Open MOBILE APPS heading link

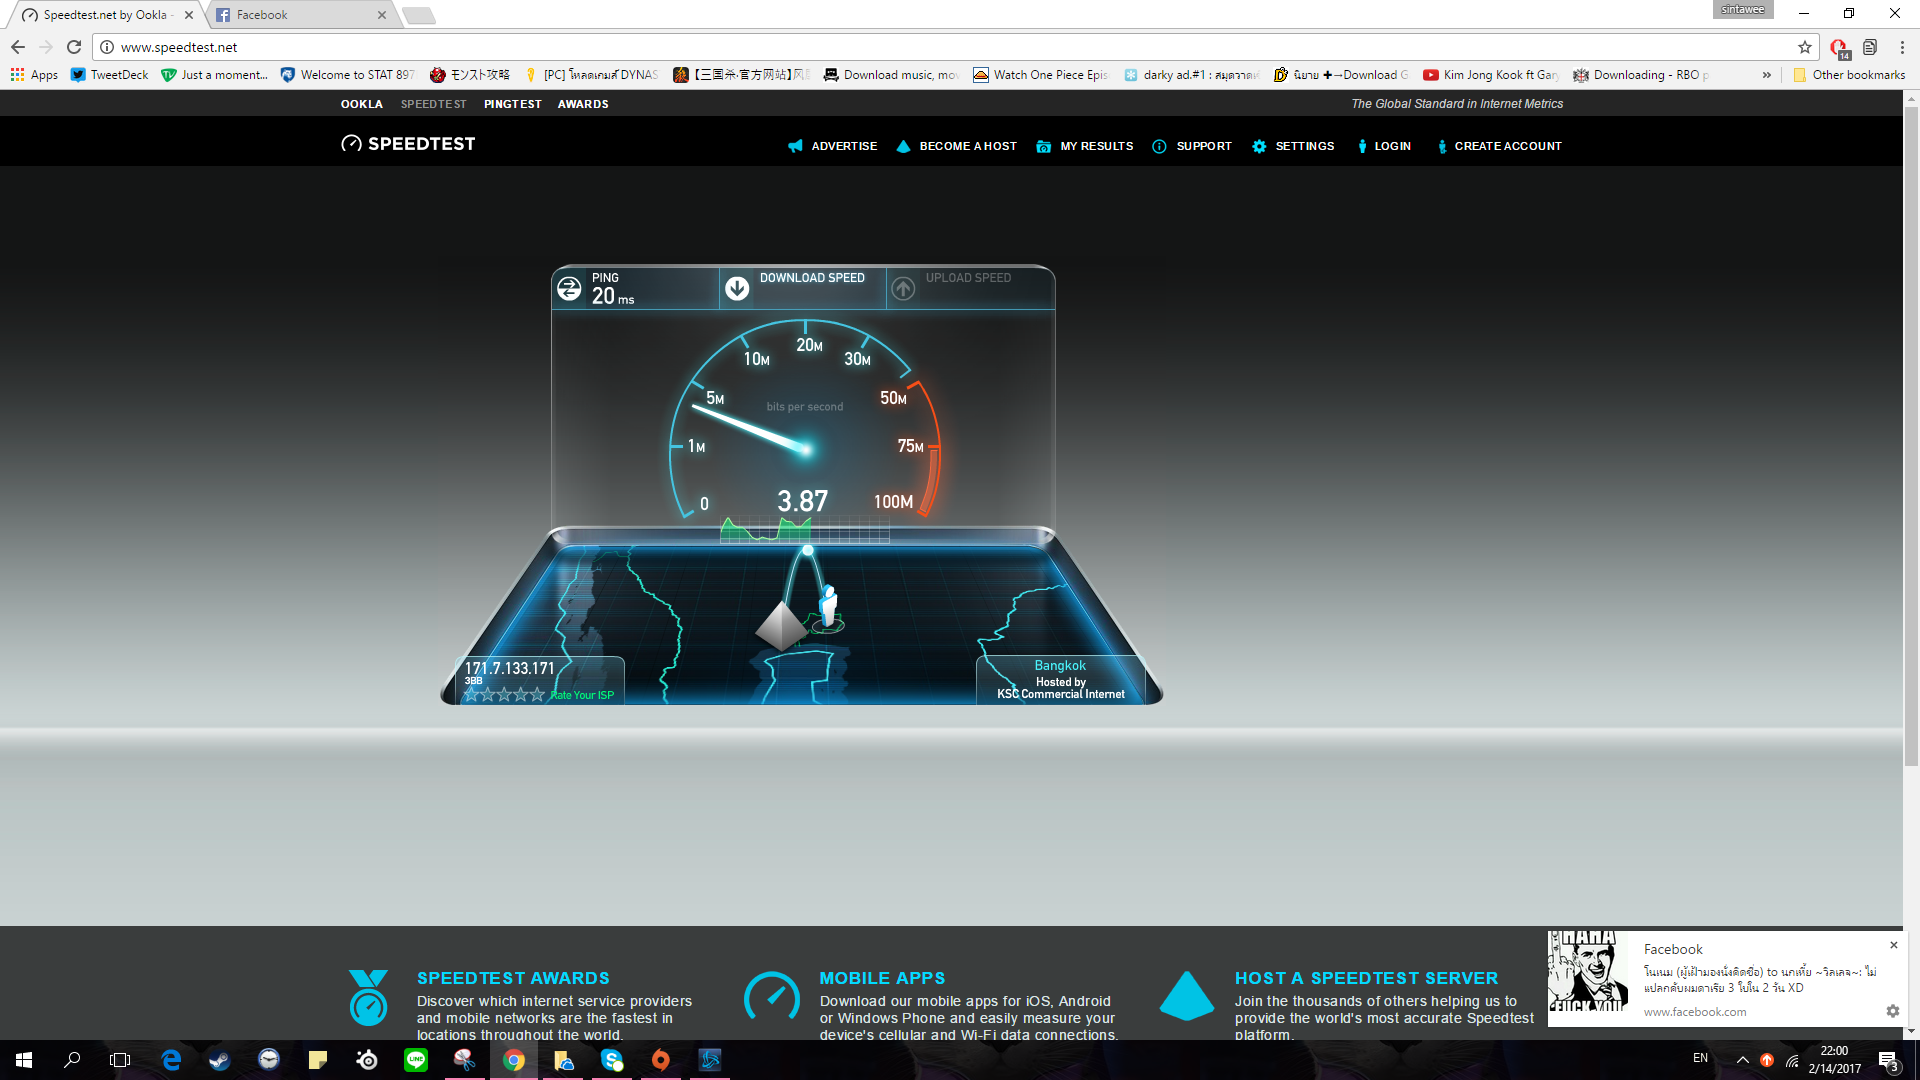[x=882, y=978]
